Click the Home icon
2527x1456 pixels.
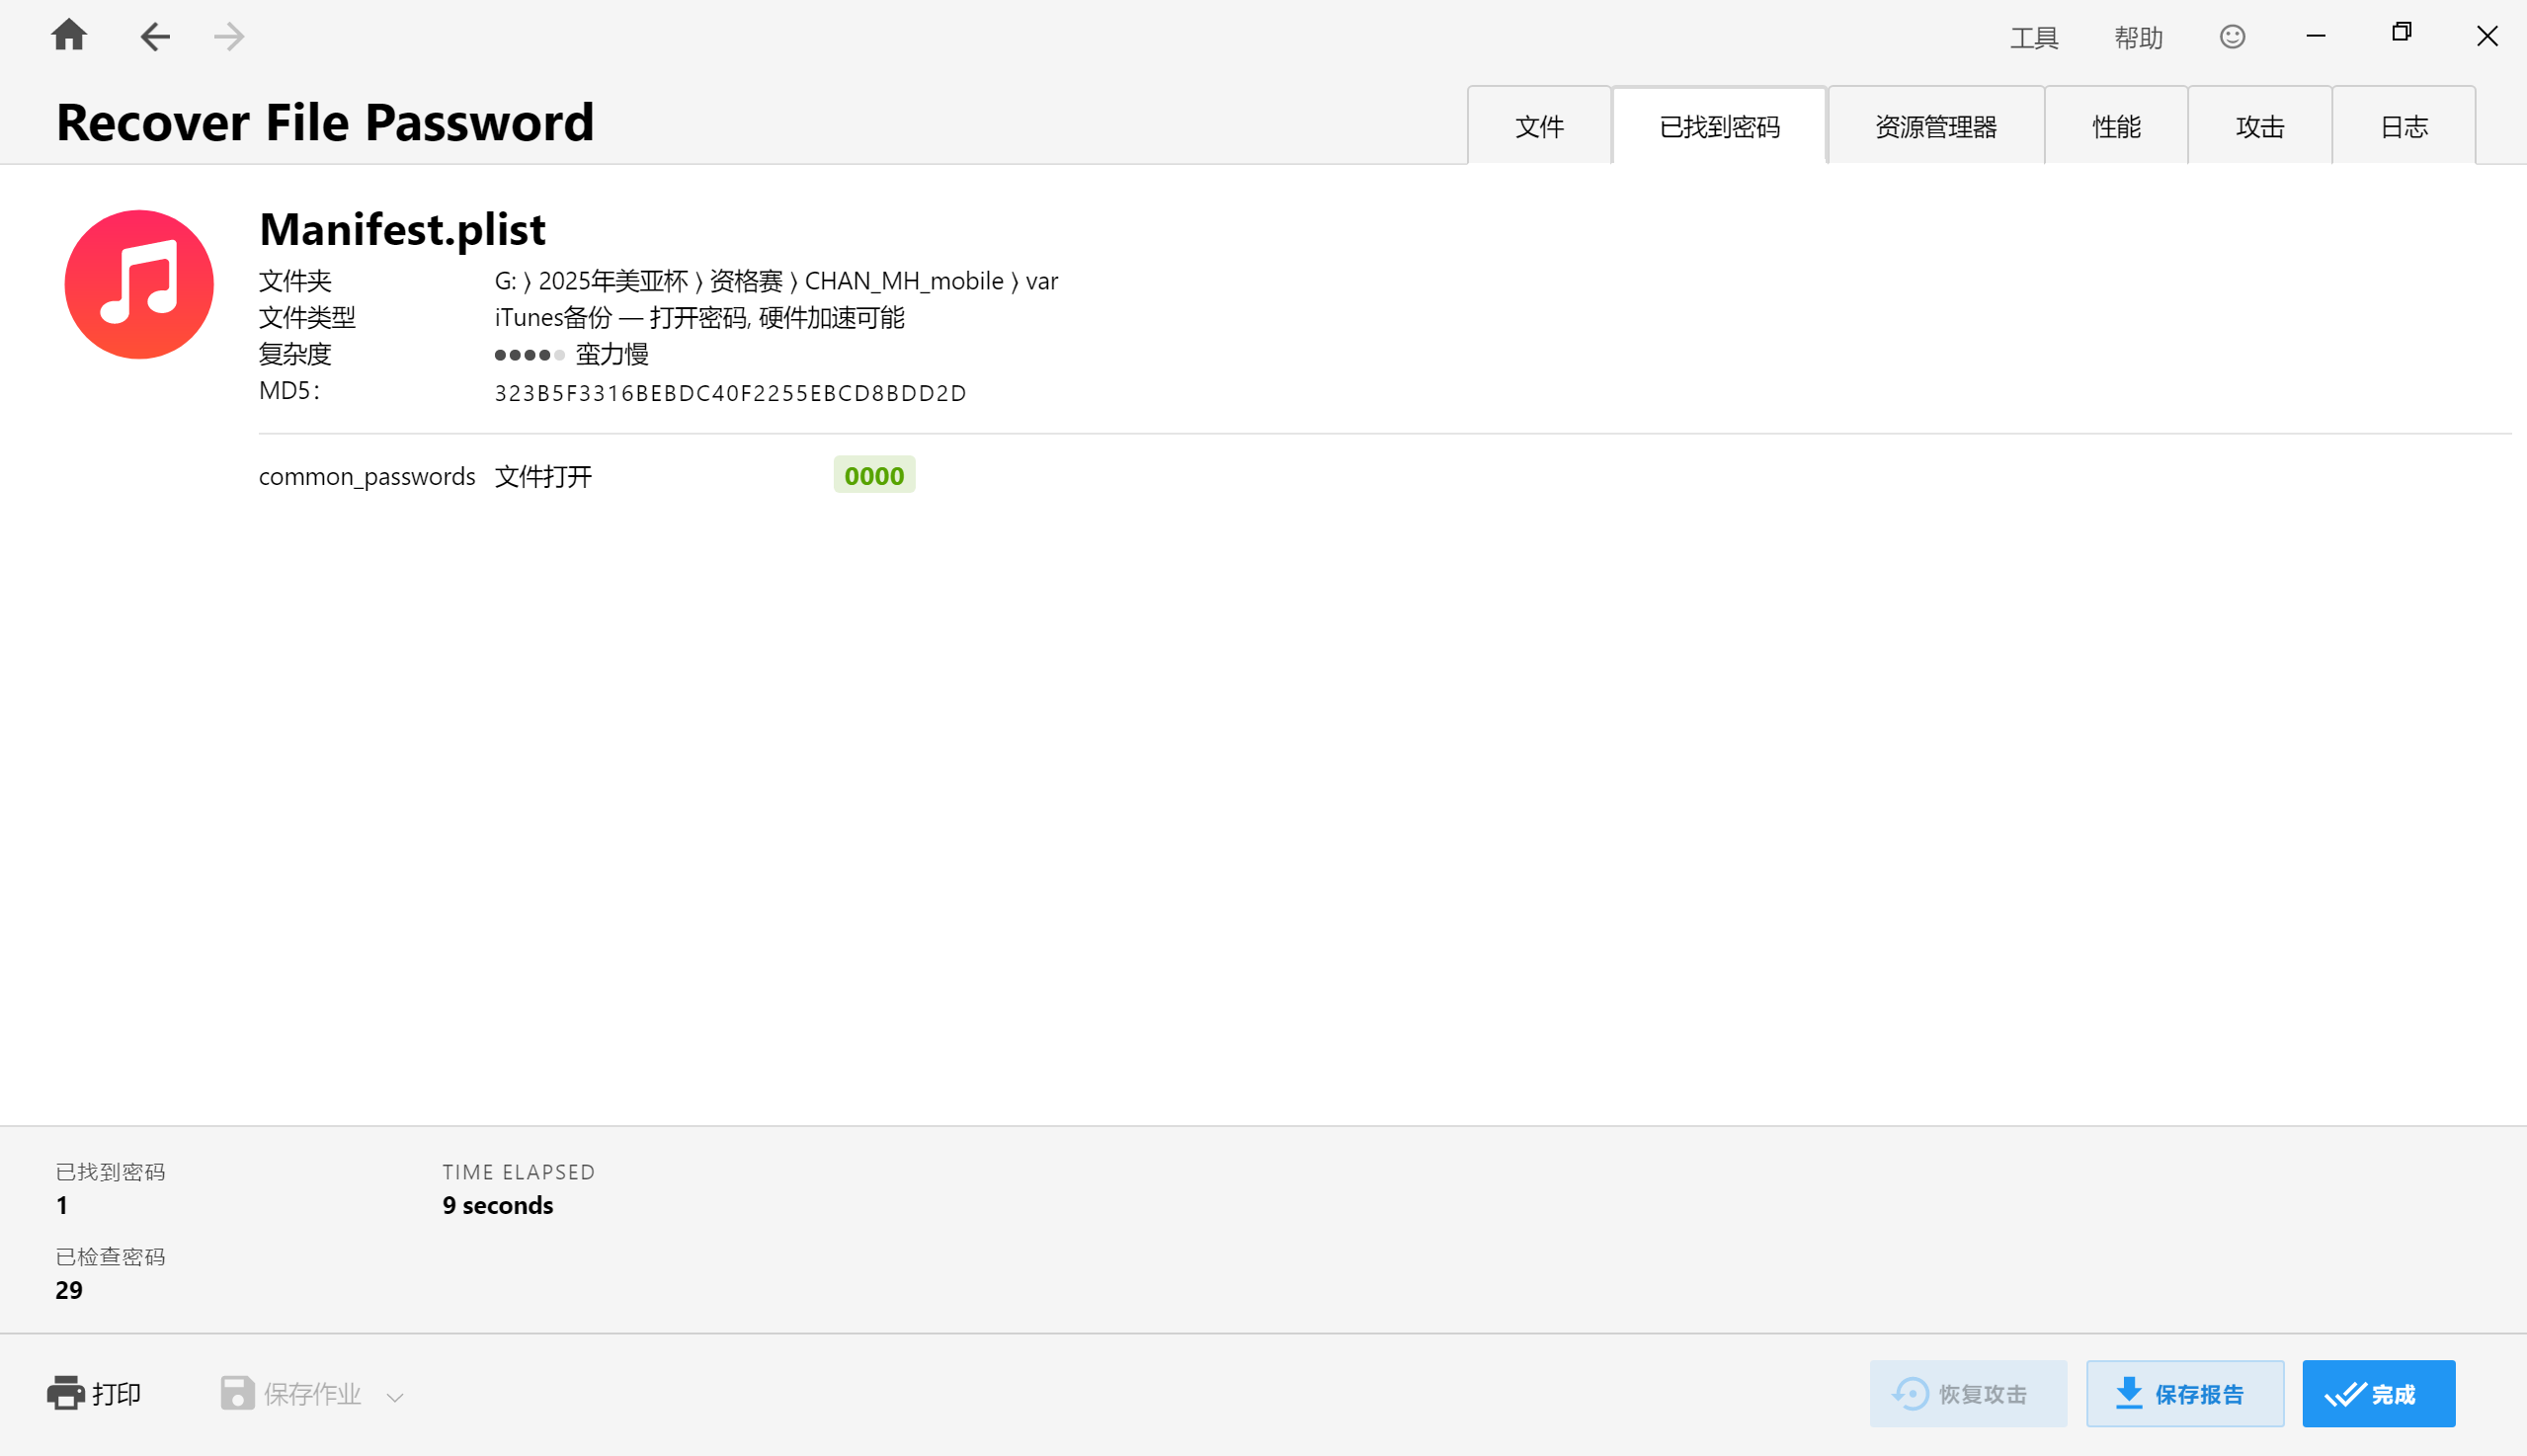click(69, 36)
